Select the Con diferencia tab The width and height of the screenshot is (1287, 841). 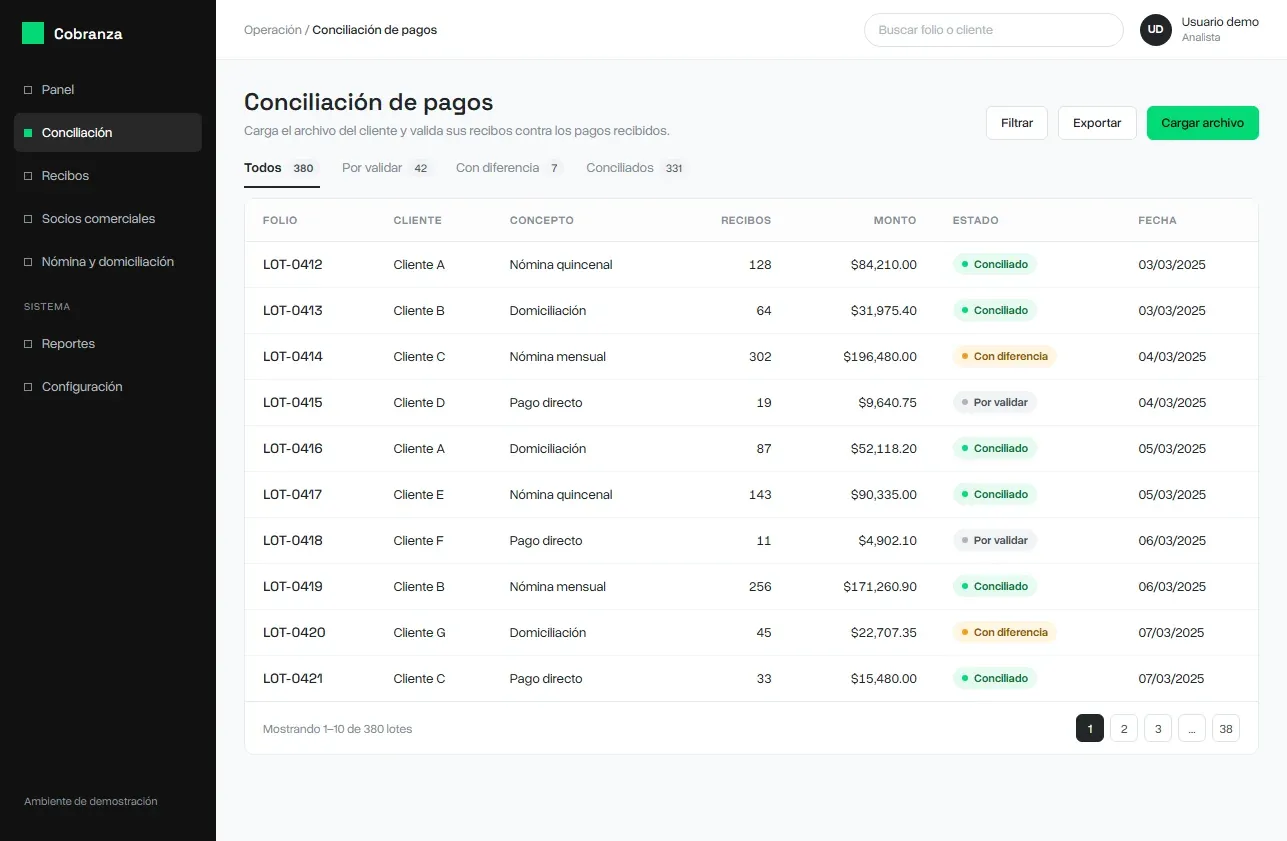pos(509,168)
